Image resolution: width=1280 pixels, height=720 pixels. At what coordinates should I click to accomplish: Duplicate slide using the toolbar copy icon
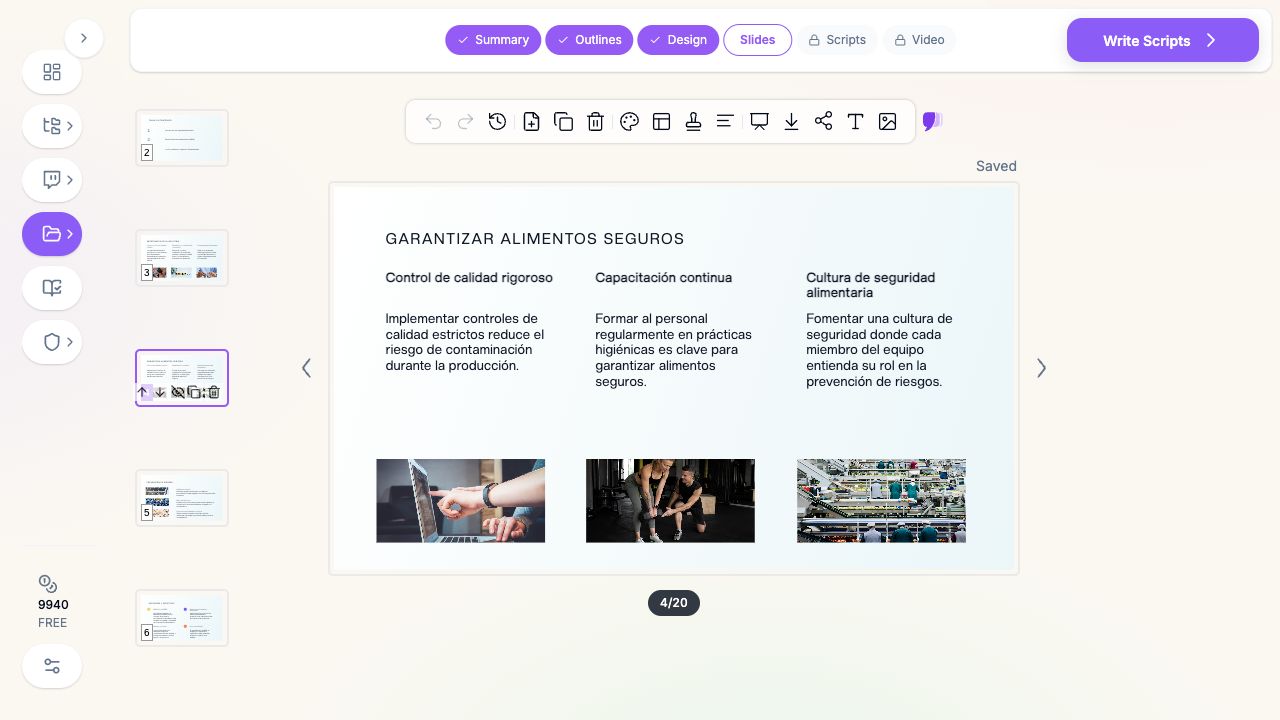(563, 122)
